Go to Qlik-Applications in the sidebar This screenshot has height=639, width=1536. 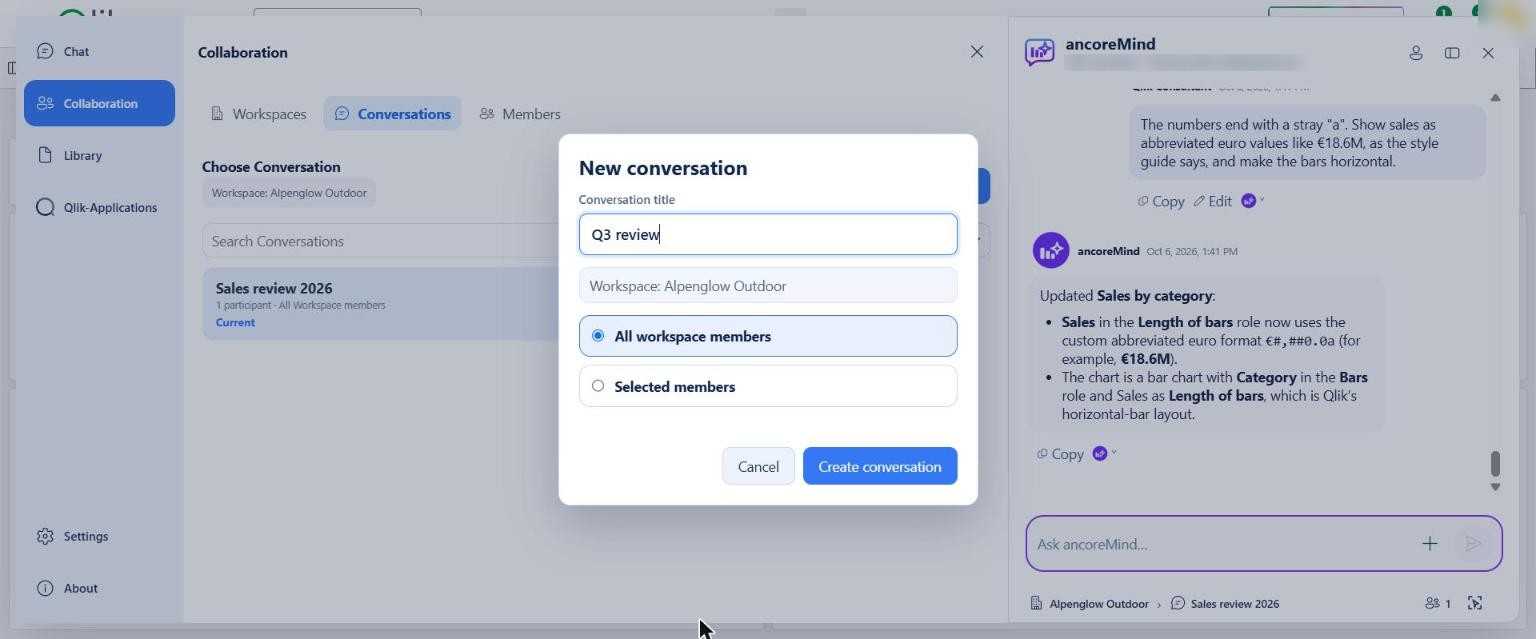pos(99,207)
